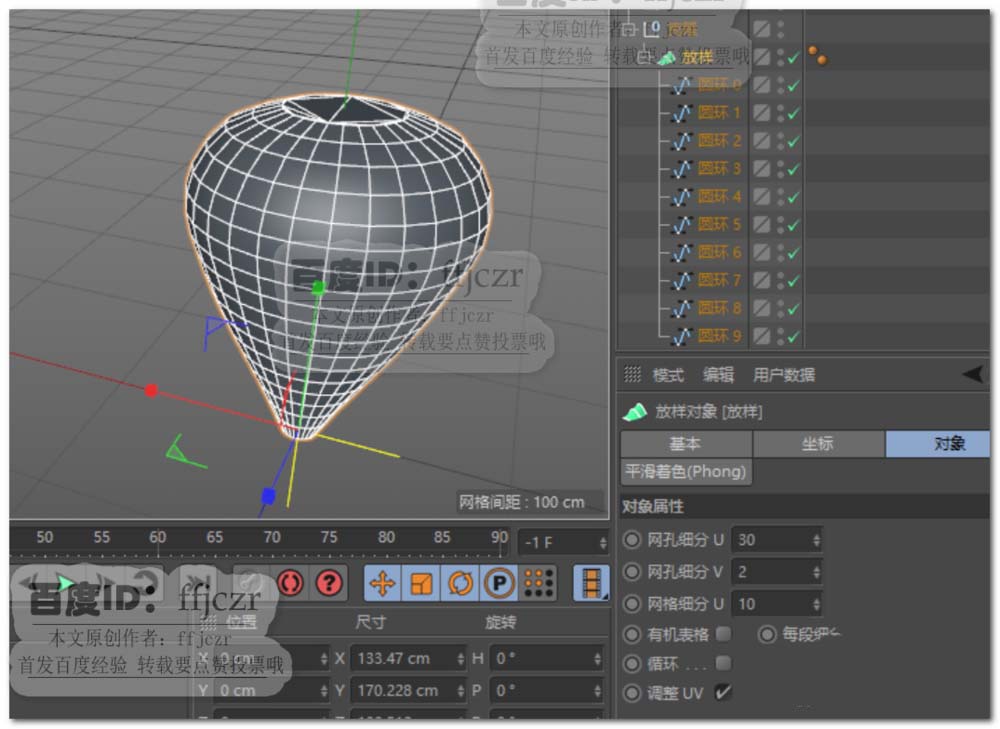The height and width of the screenshot is (729, 1000).
Task: Switch to the 坐标 tab
Action: click(x=817, y=444)
